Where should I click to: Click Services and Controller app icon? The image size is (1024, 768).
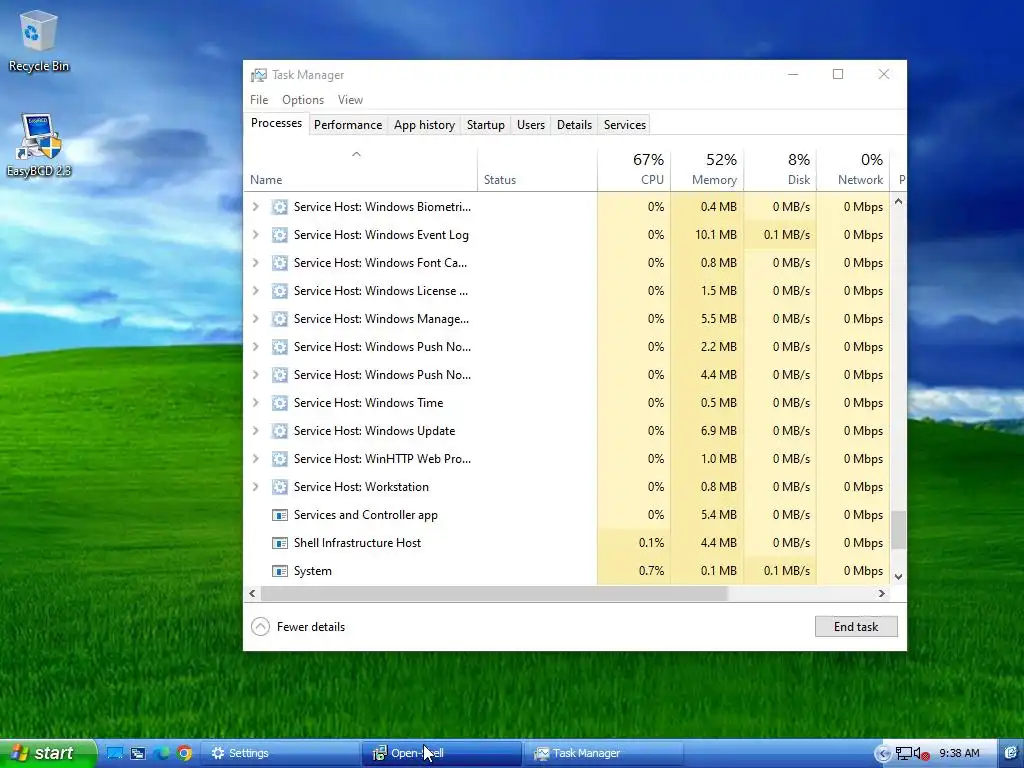pos(280,515)
